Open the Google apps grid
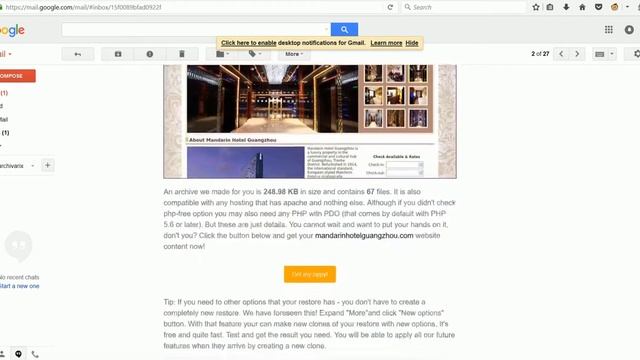The image size is (640, 360). 609,29
